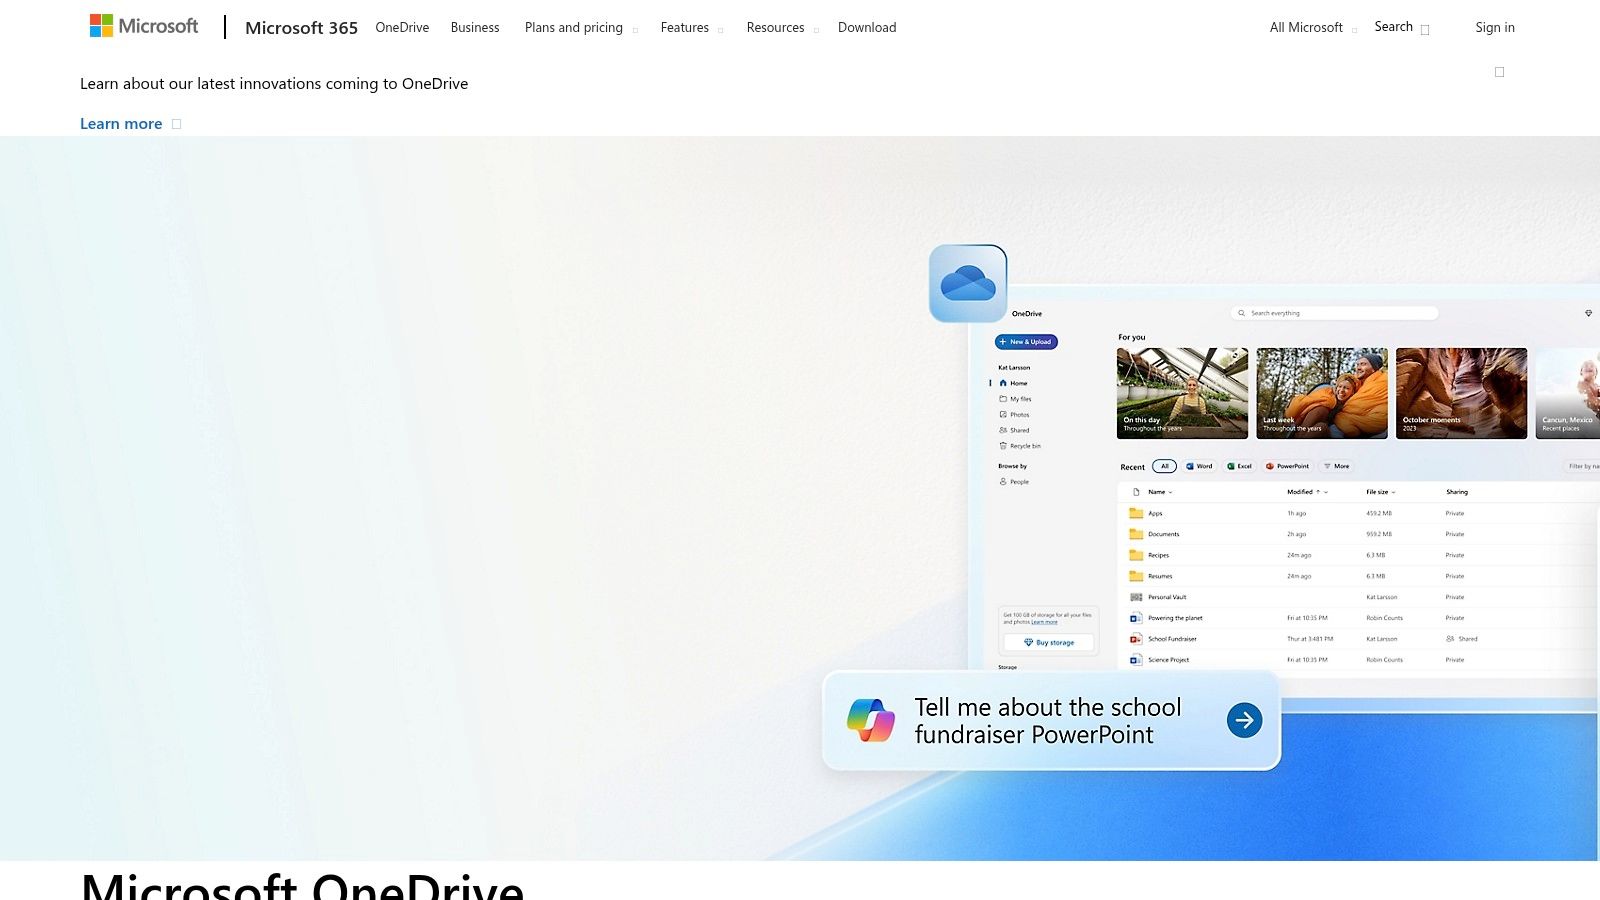Viewport: 1600px width, 900px height.
Task: Open the Last week photo card
Action: tap(1322, 393)
